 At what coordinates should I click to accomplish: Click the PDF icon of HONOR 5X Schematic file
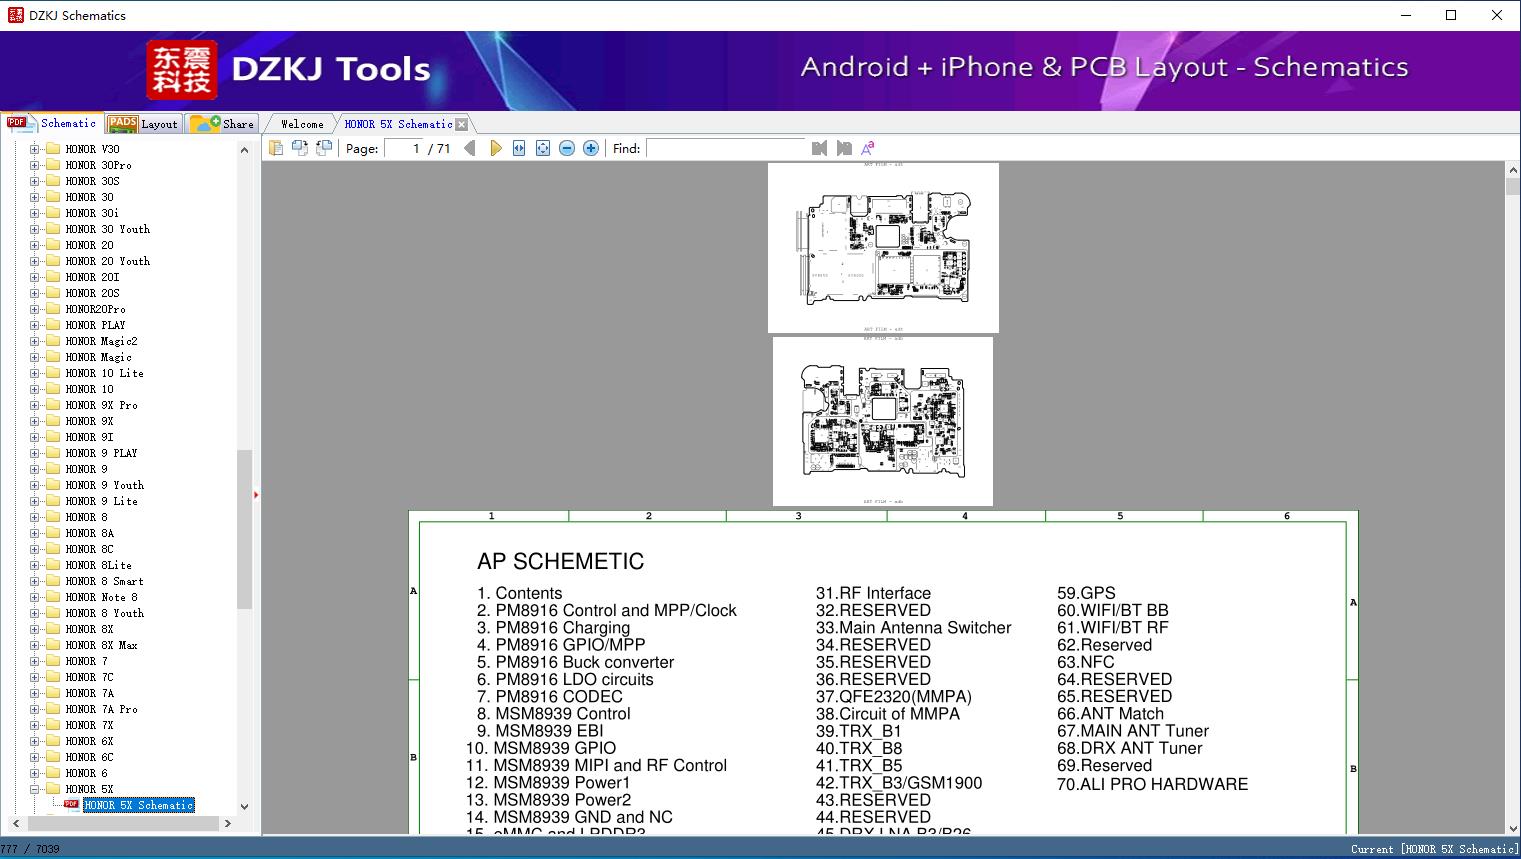click(x=72, y=804)
